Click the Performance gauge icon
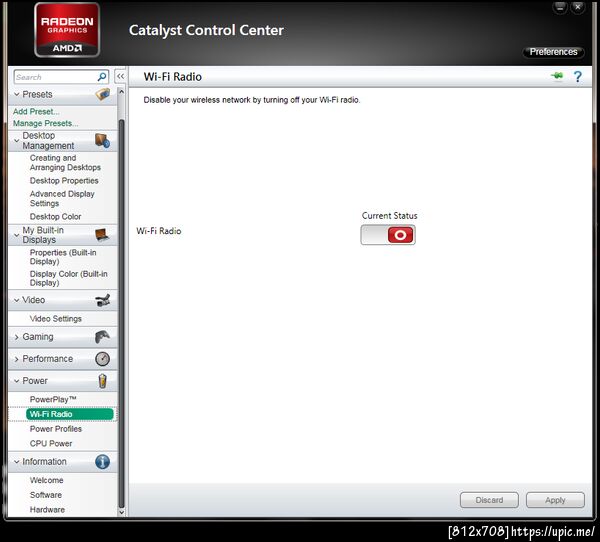Screen dimensions: 600x542 [x=102, y=359]
